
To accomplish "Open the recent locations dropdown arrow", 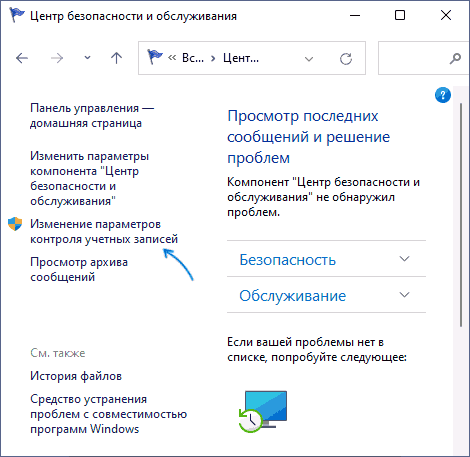I will point(87,58).
